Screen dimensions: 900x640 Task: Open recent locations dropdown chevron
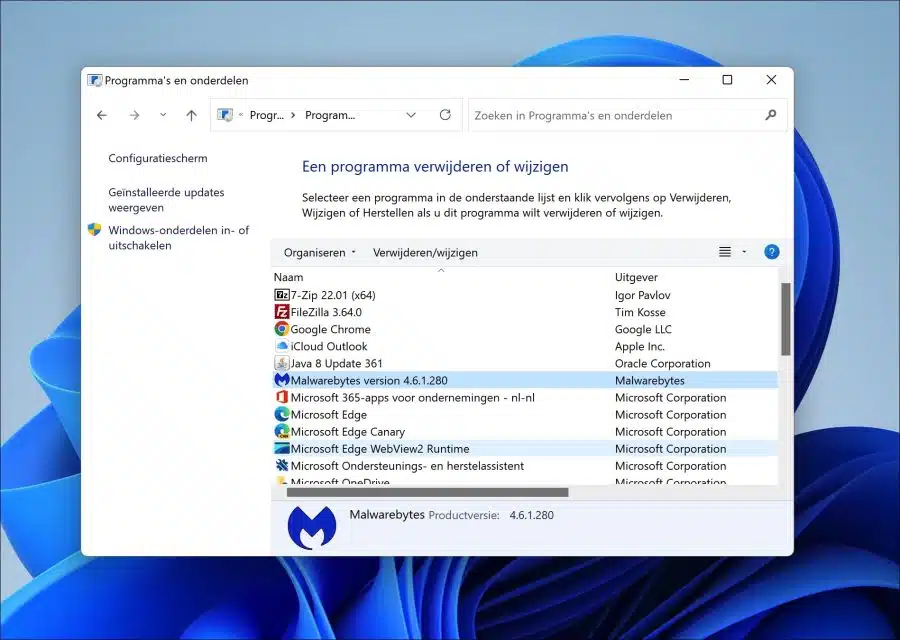163,115
